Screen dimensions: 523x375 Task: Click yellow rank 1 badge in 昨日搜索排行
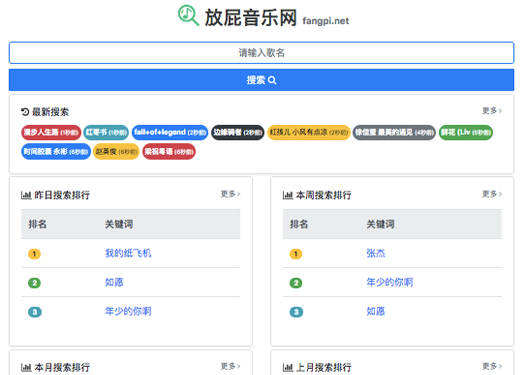tap(34, 254)
